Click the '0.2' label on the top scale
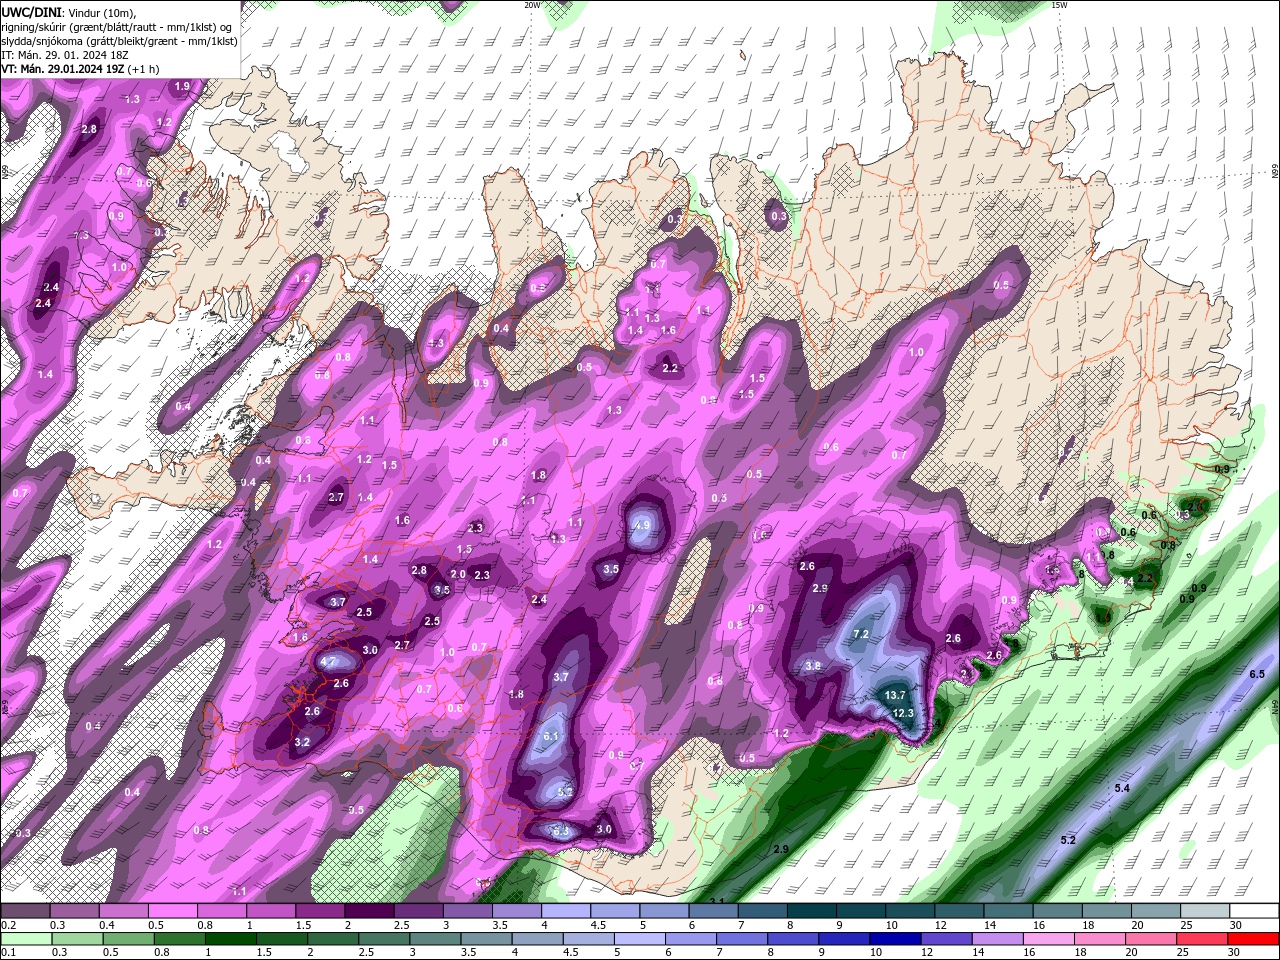The height and width of the screenshot is (960, 1280). click(x=8, y=925)
